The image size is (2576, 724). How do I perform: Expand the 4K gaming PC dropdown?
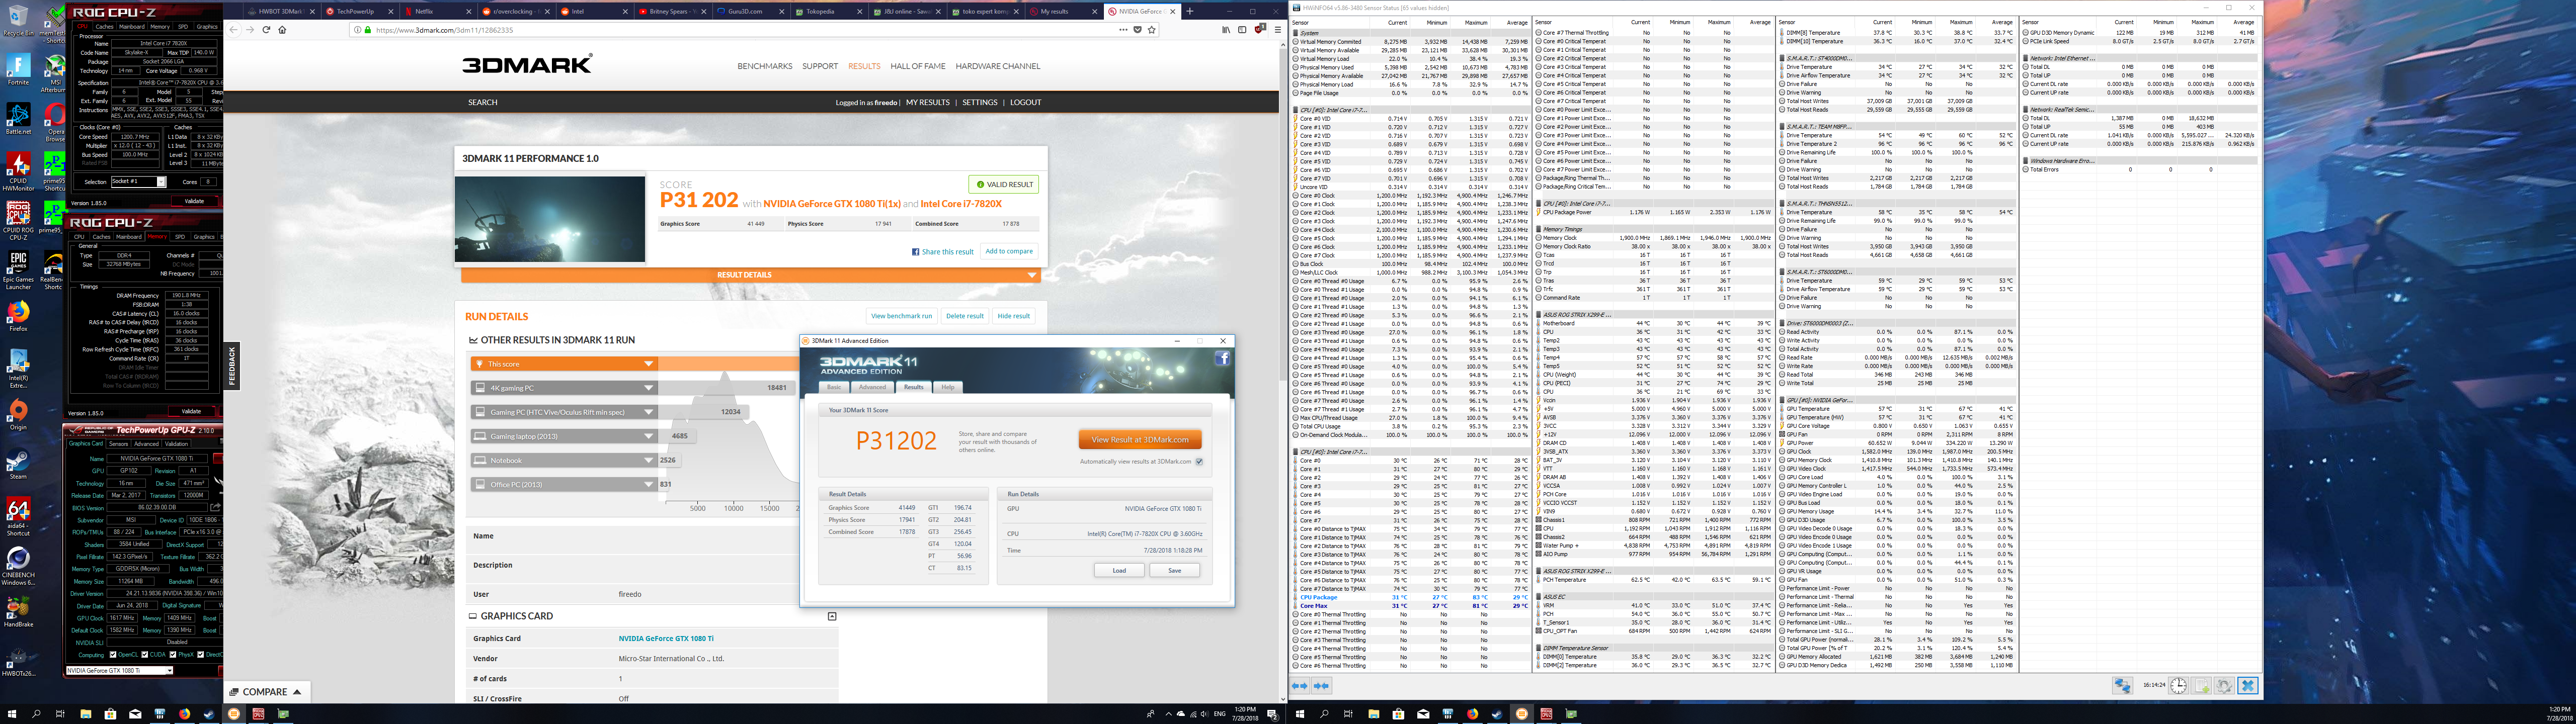pyautogui.click(x=565, y=388)
